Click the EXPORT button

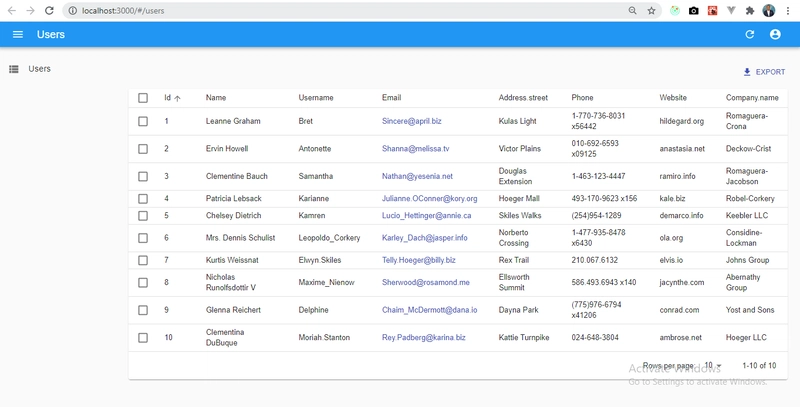coord(764,72)
